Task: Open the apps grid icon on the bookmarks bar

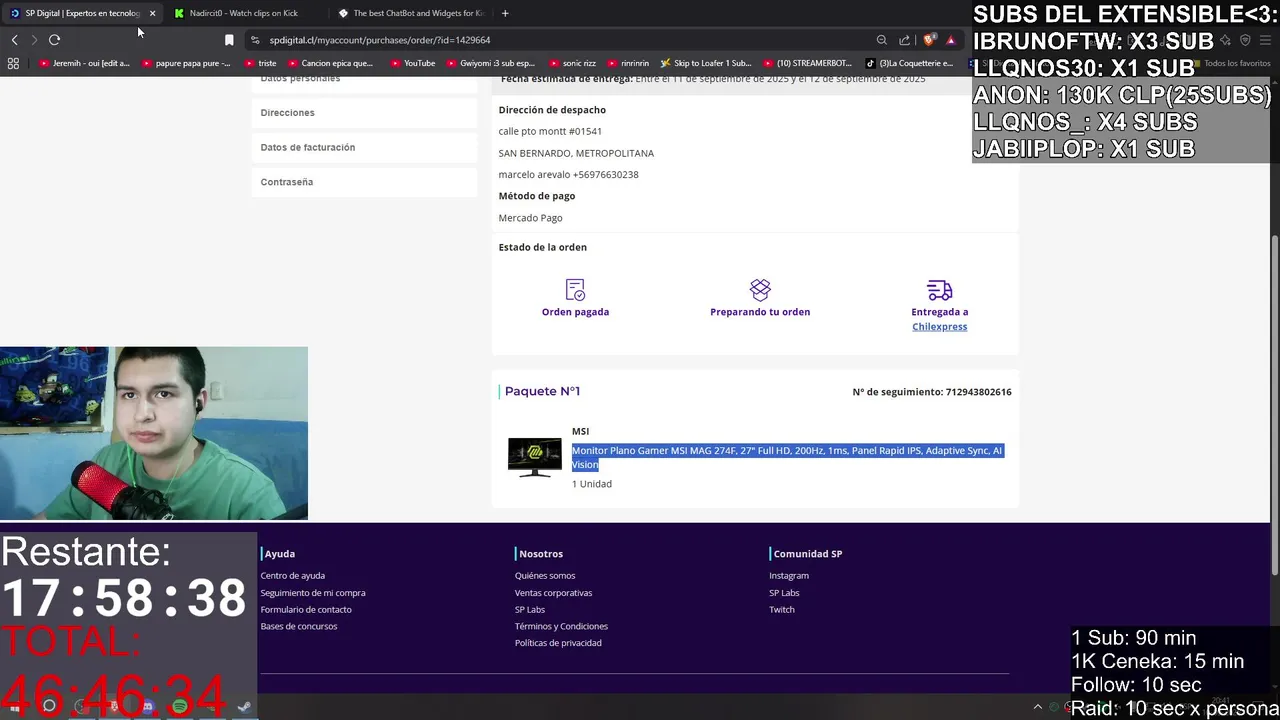Action: point(13,63)
